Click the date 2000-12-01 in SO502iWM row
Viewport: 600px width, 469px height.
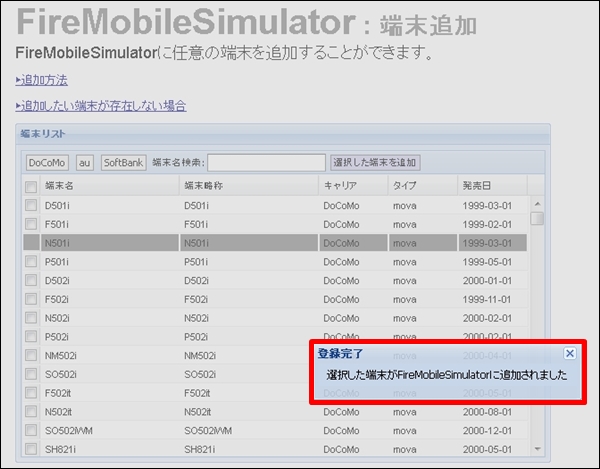pos(487,431)
